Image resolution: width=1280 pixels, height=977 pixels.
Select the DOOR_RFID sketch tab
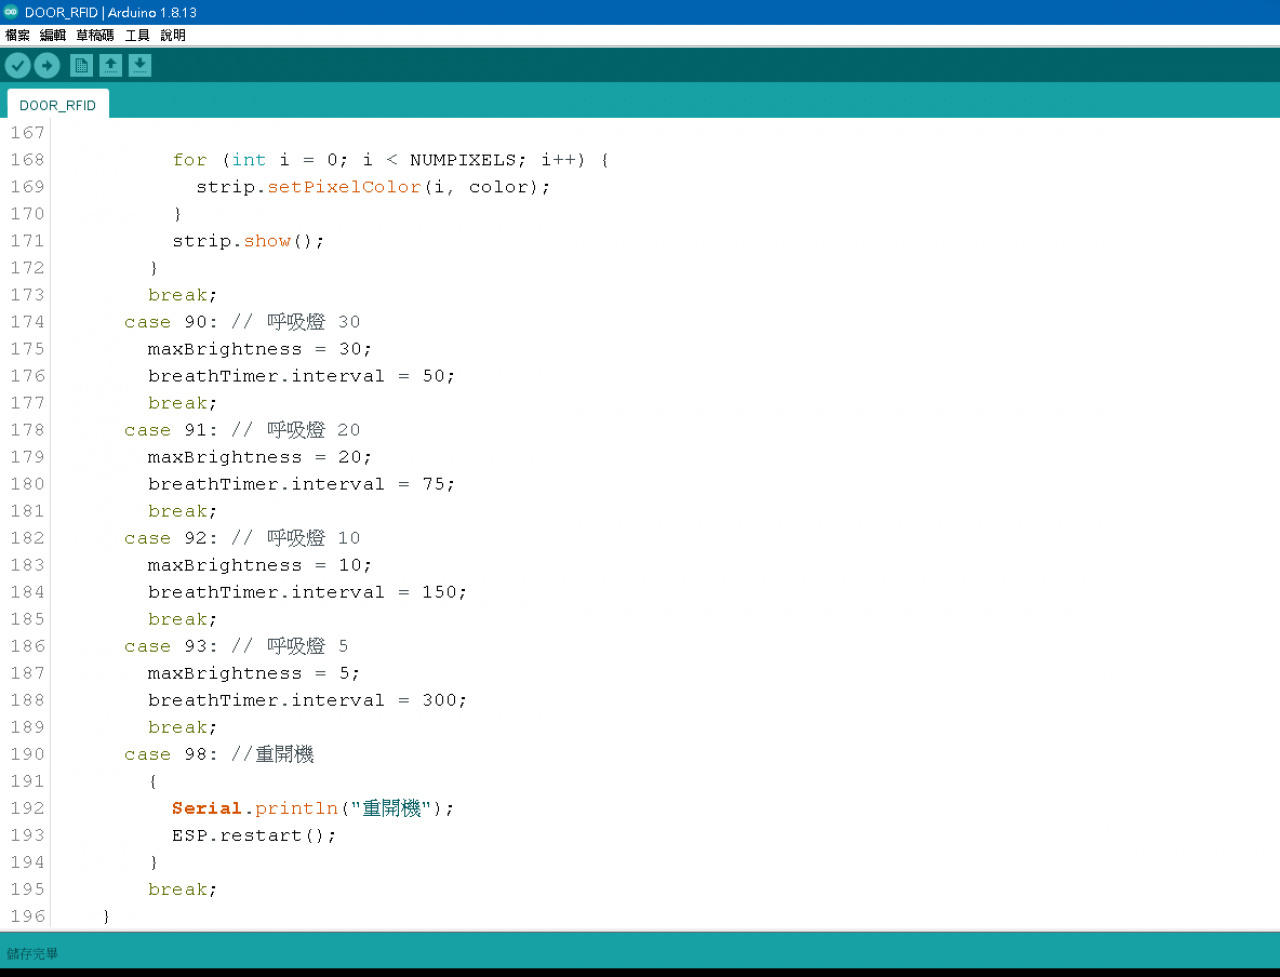coord(58,105)
